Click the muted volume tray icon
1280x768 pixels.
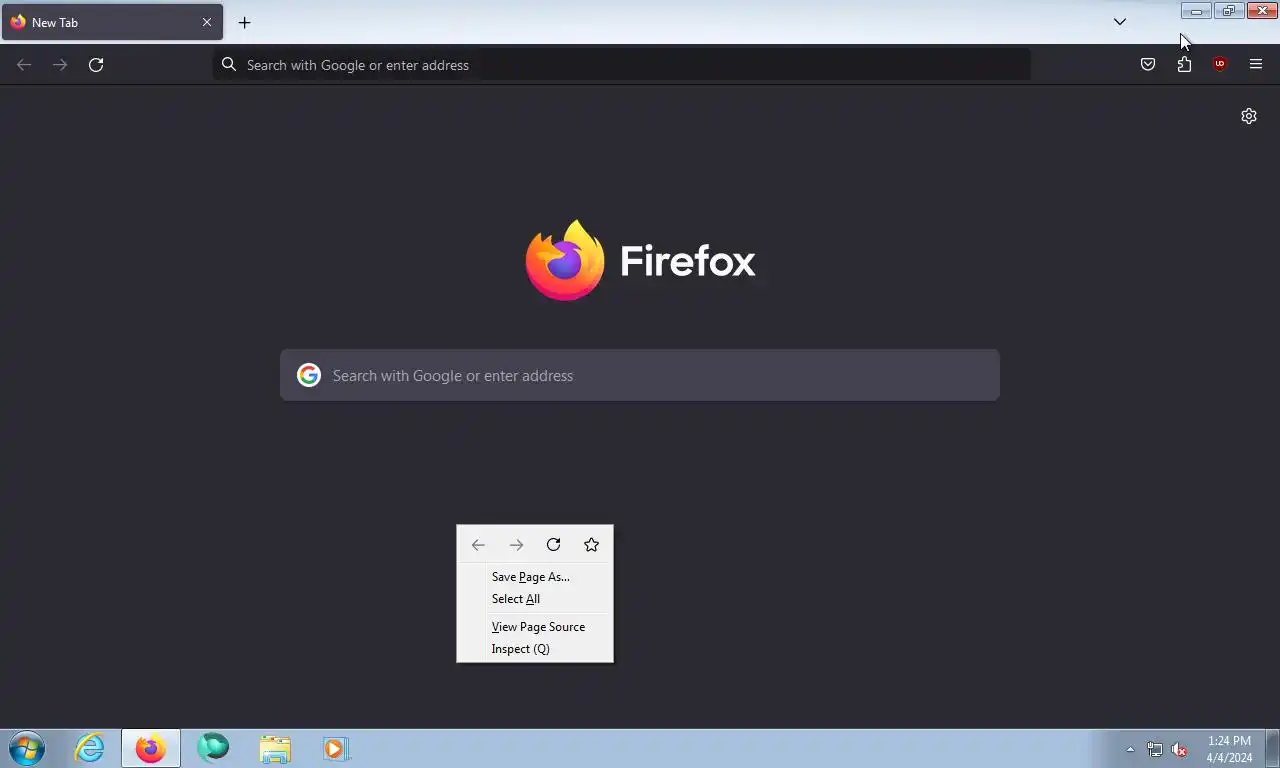pyautogui.click(x=1179, y=749)
